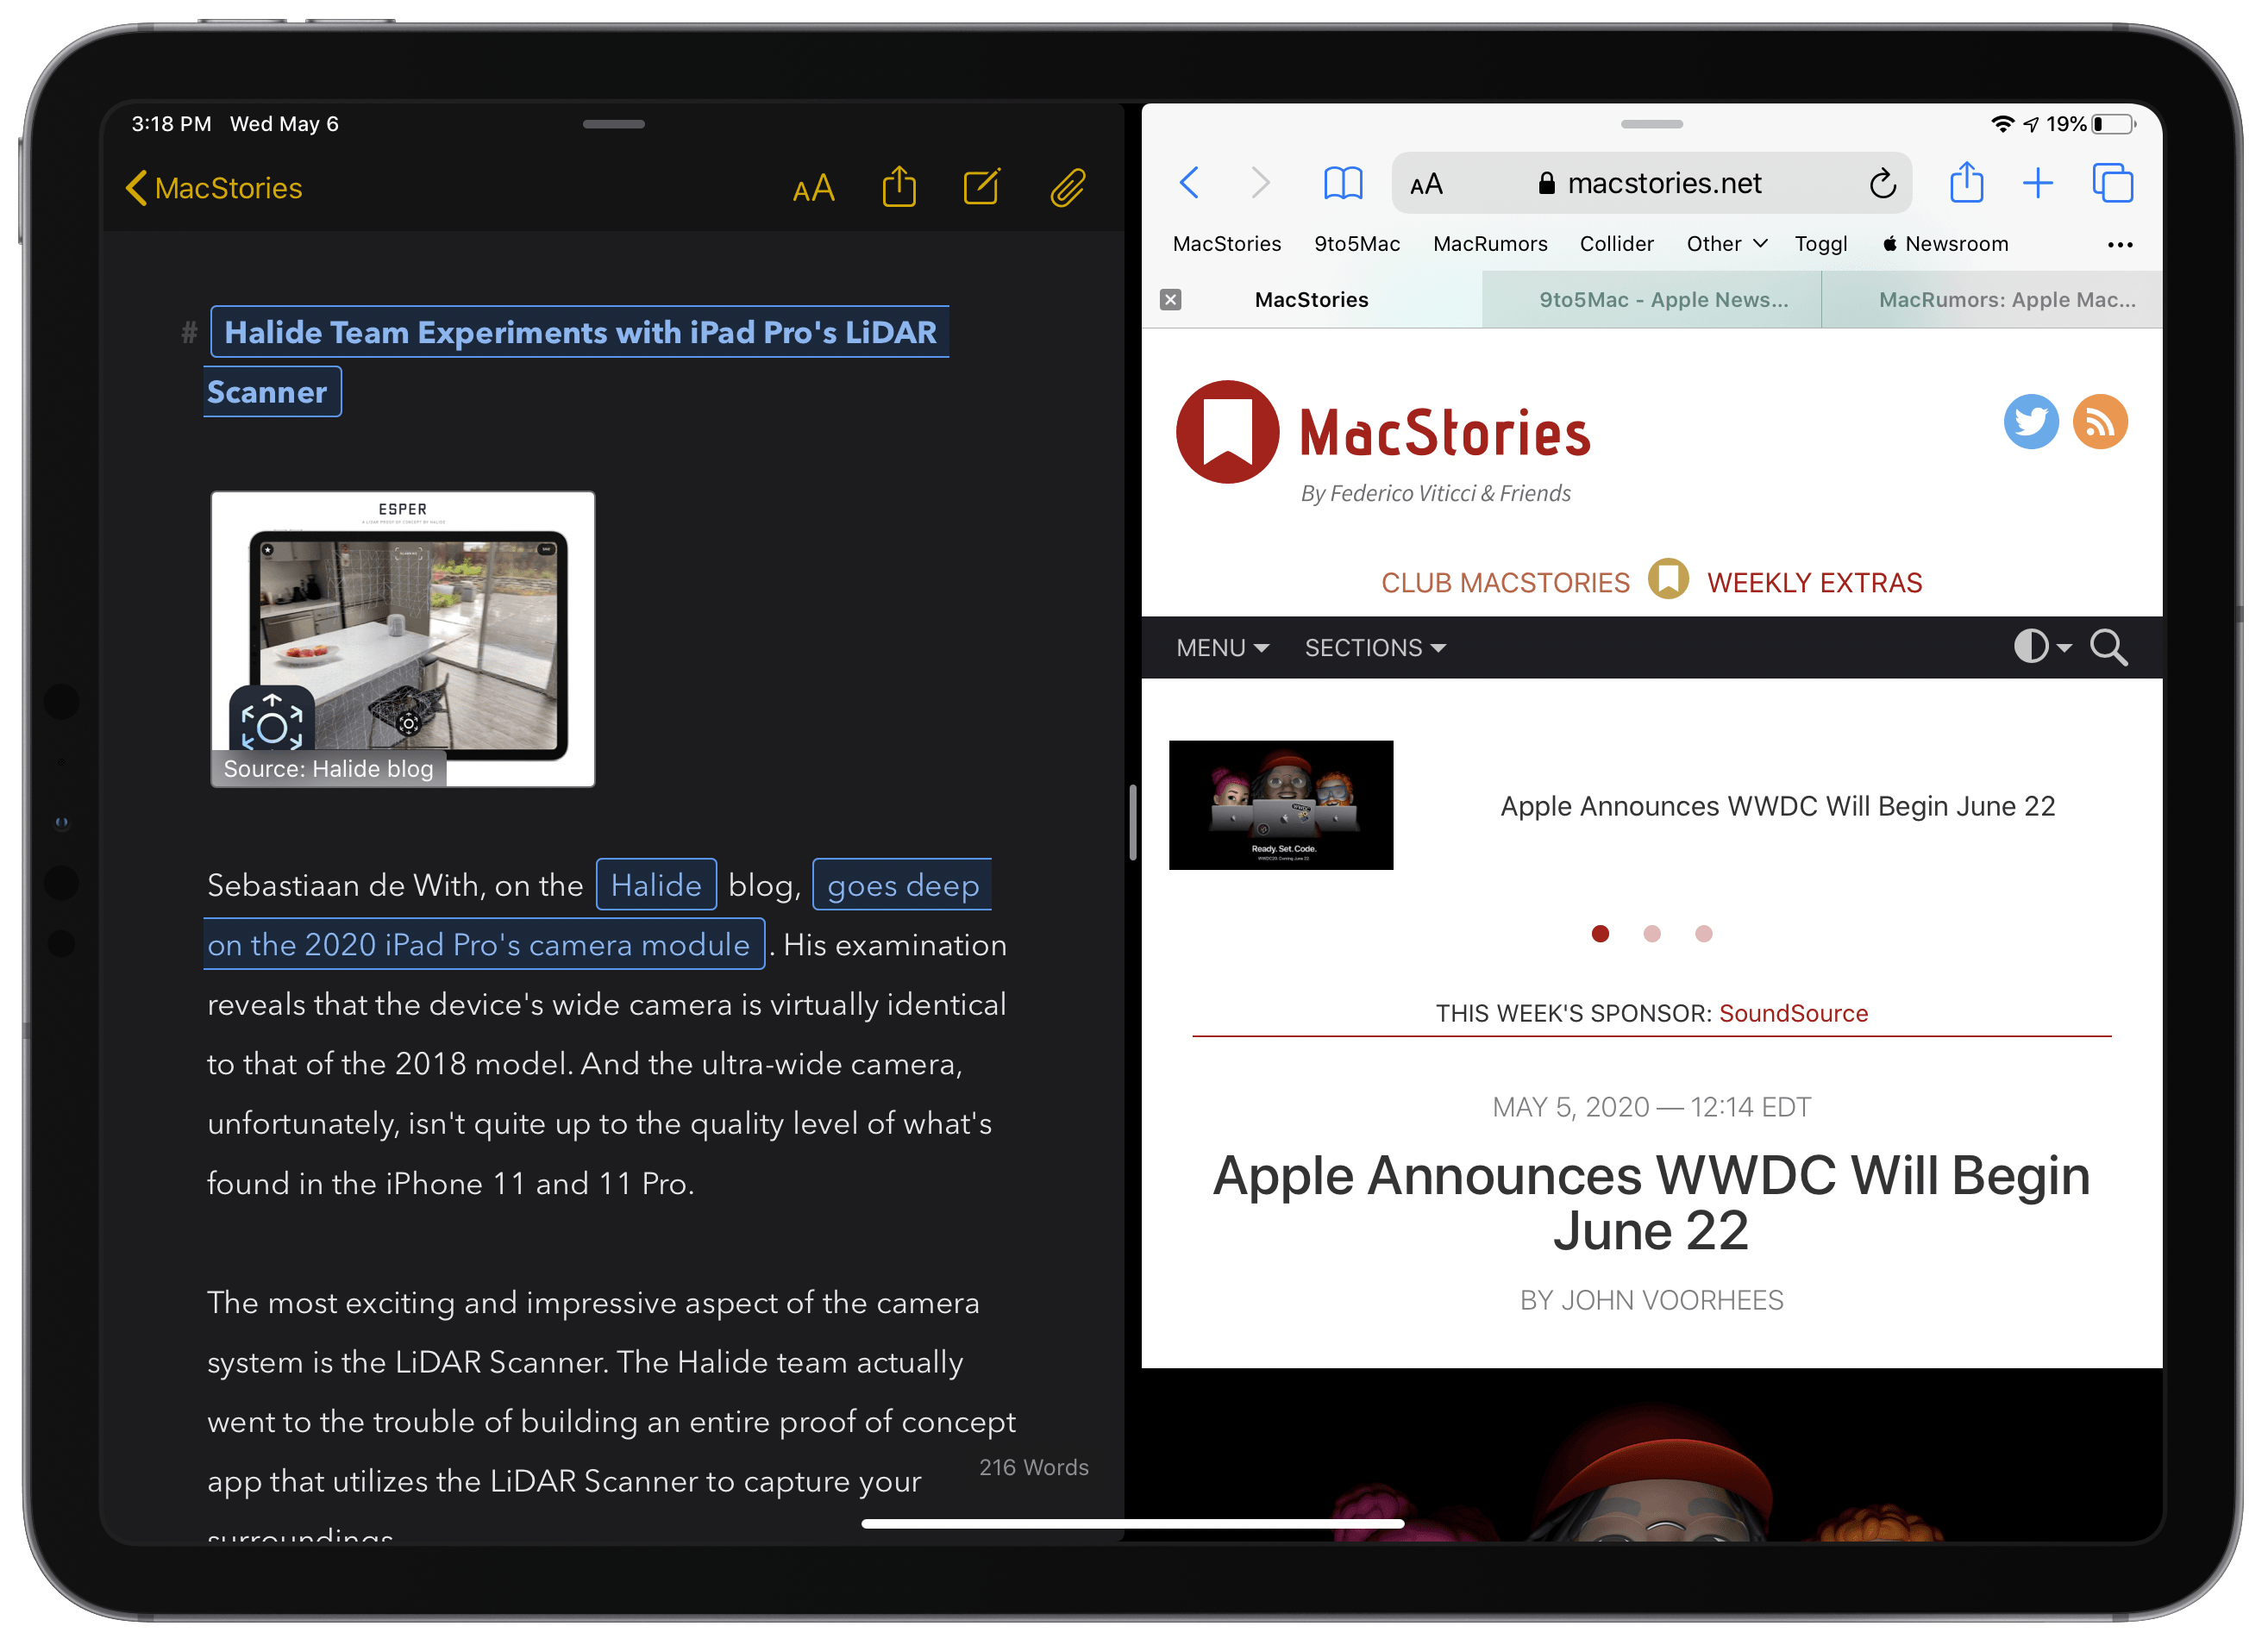This screenshot has width=2268, height=1645.
Task: Close the MacStories Safari tab
Action: click(1170, 300)
